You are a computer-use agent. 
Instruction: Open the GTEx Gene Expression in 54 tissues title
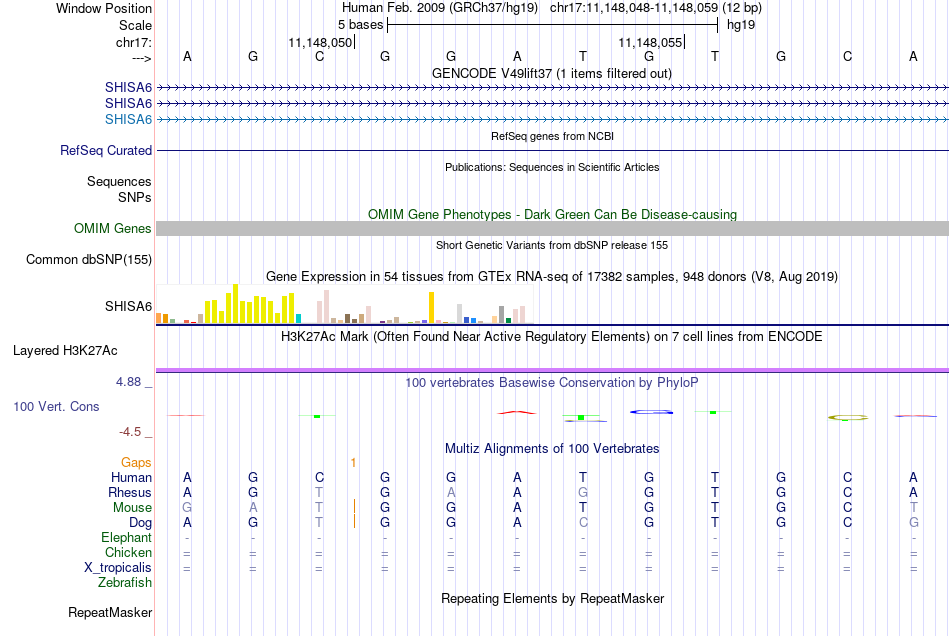point(552,277)
